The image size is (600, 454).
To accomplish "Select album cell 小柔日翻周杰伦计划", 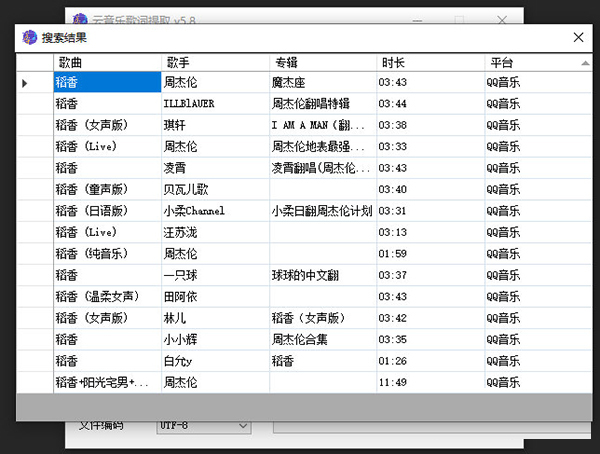I will 323,211.
